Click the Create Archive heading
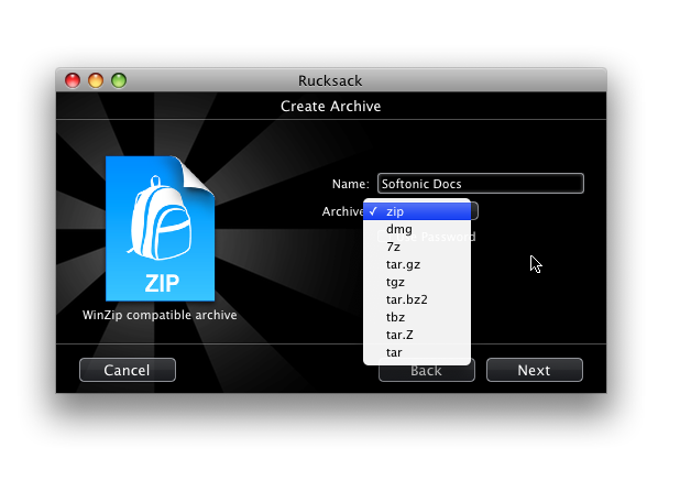This screenshot has height=492, width=680. pyautogui.click(x=330, y=106)
